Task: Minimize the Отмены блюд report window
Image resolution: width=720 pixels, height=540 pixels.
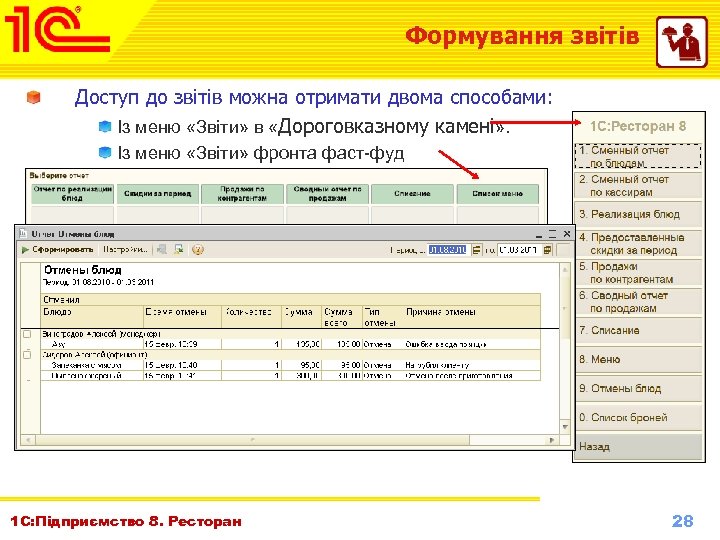Action: tap(539, 234)
